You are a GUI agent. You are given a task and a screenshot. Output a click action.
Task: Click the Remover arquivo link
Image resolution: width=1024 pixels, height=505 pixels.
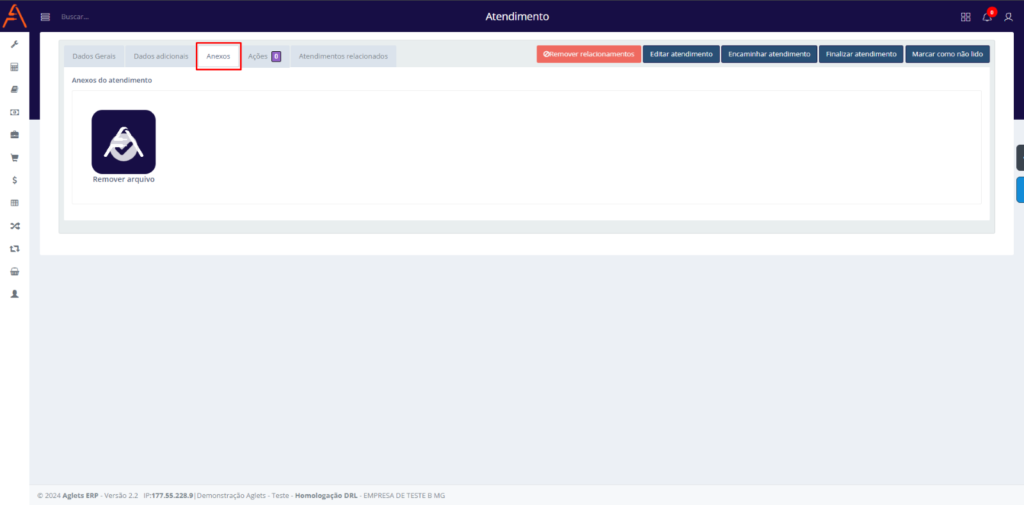pos(123,179)
